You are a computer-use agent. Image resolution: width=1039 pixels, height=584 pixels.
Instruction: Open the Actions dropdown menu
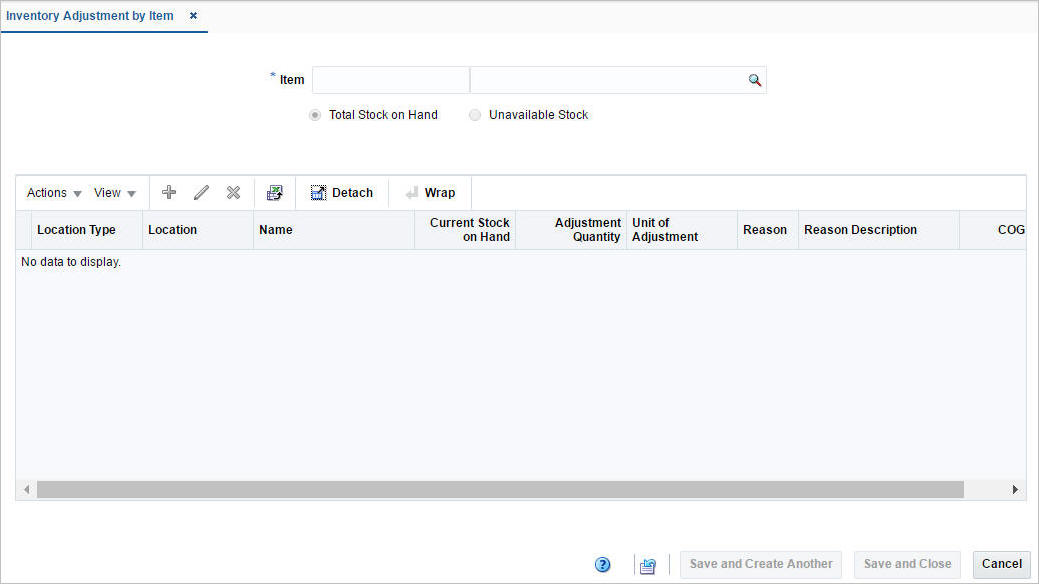coord(54,193)
